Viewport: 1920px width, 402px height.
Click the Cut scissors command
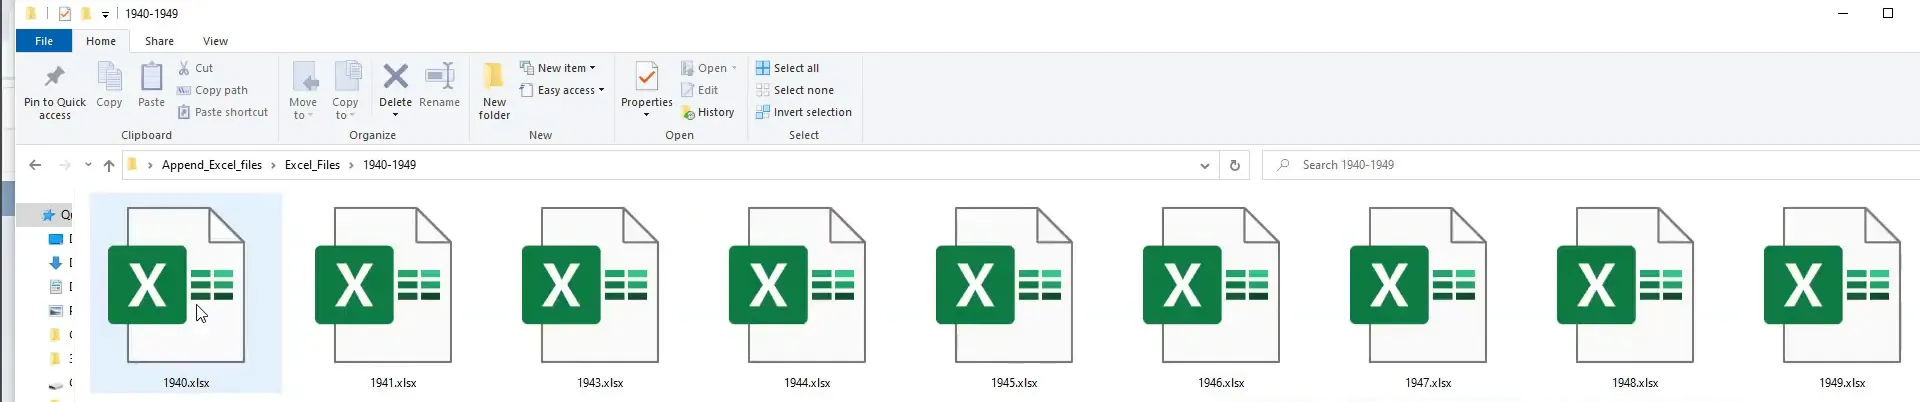click(195, 68)
